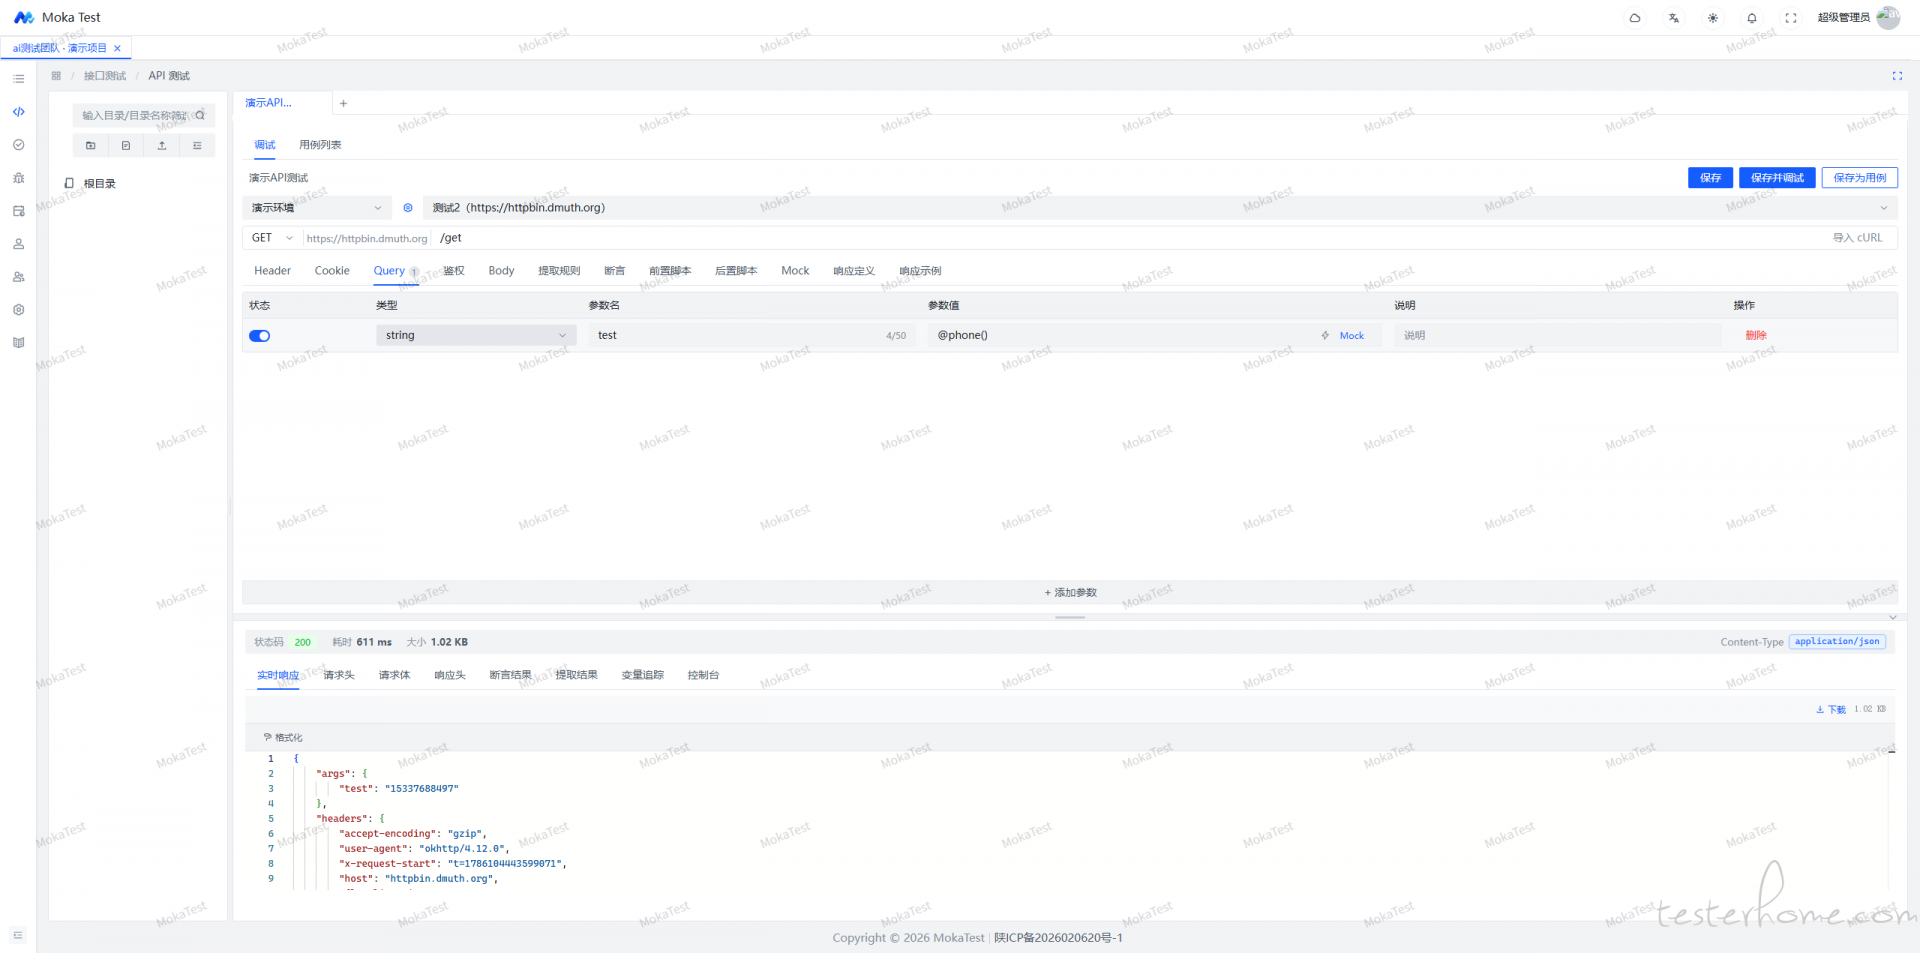
Task: Open the language translate icon
Action: tap(1674, 18)
